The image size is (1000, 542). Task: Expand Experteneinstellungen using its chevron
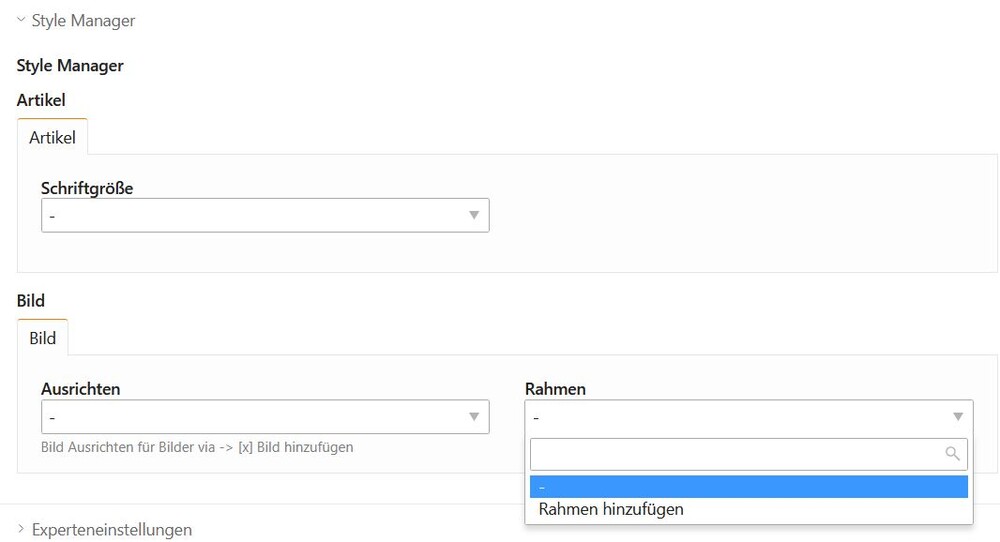[21, 528]
